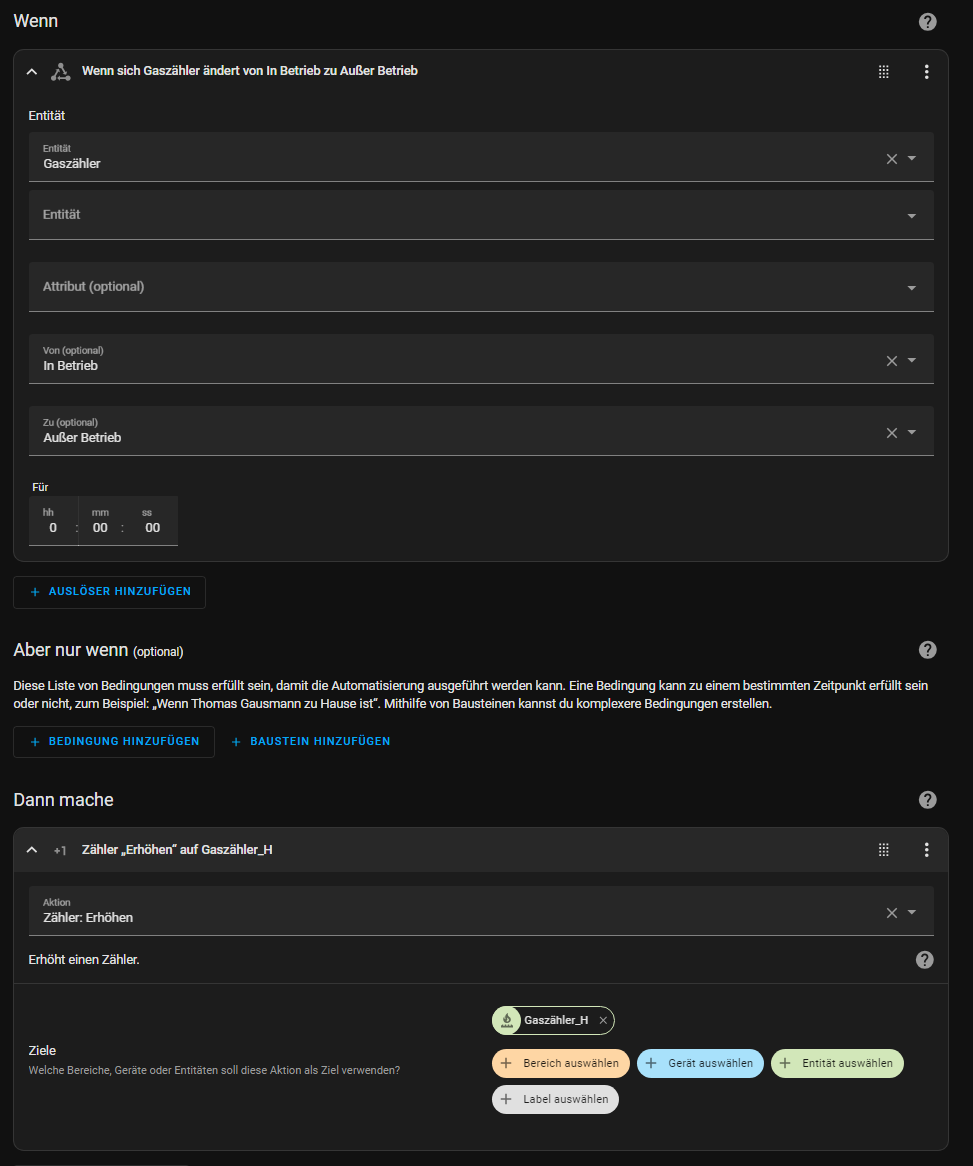Click Auslöser hinzufügen button

coord(109,592)
